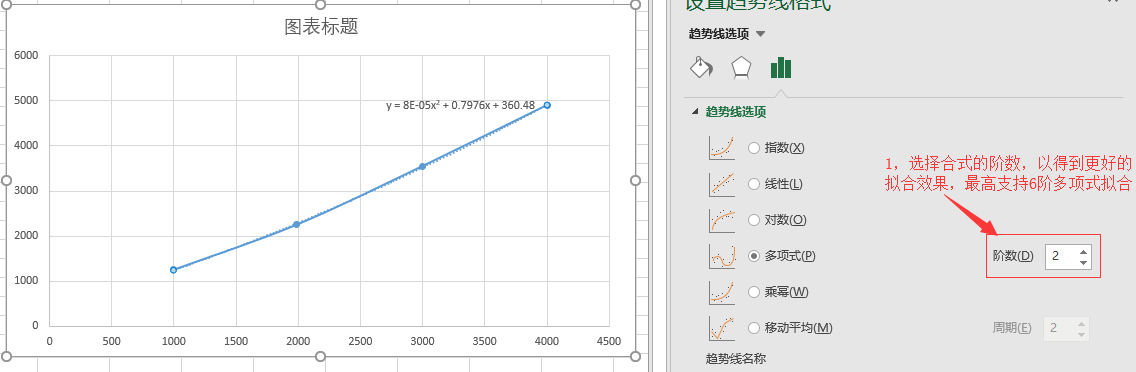1136x372 pixels.
Task: Click the horizontal axis label 1500
Action: (236, 341)
